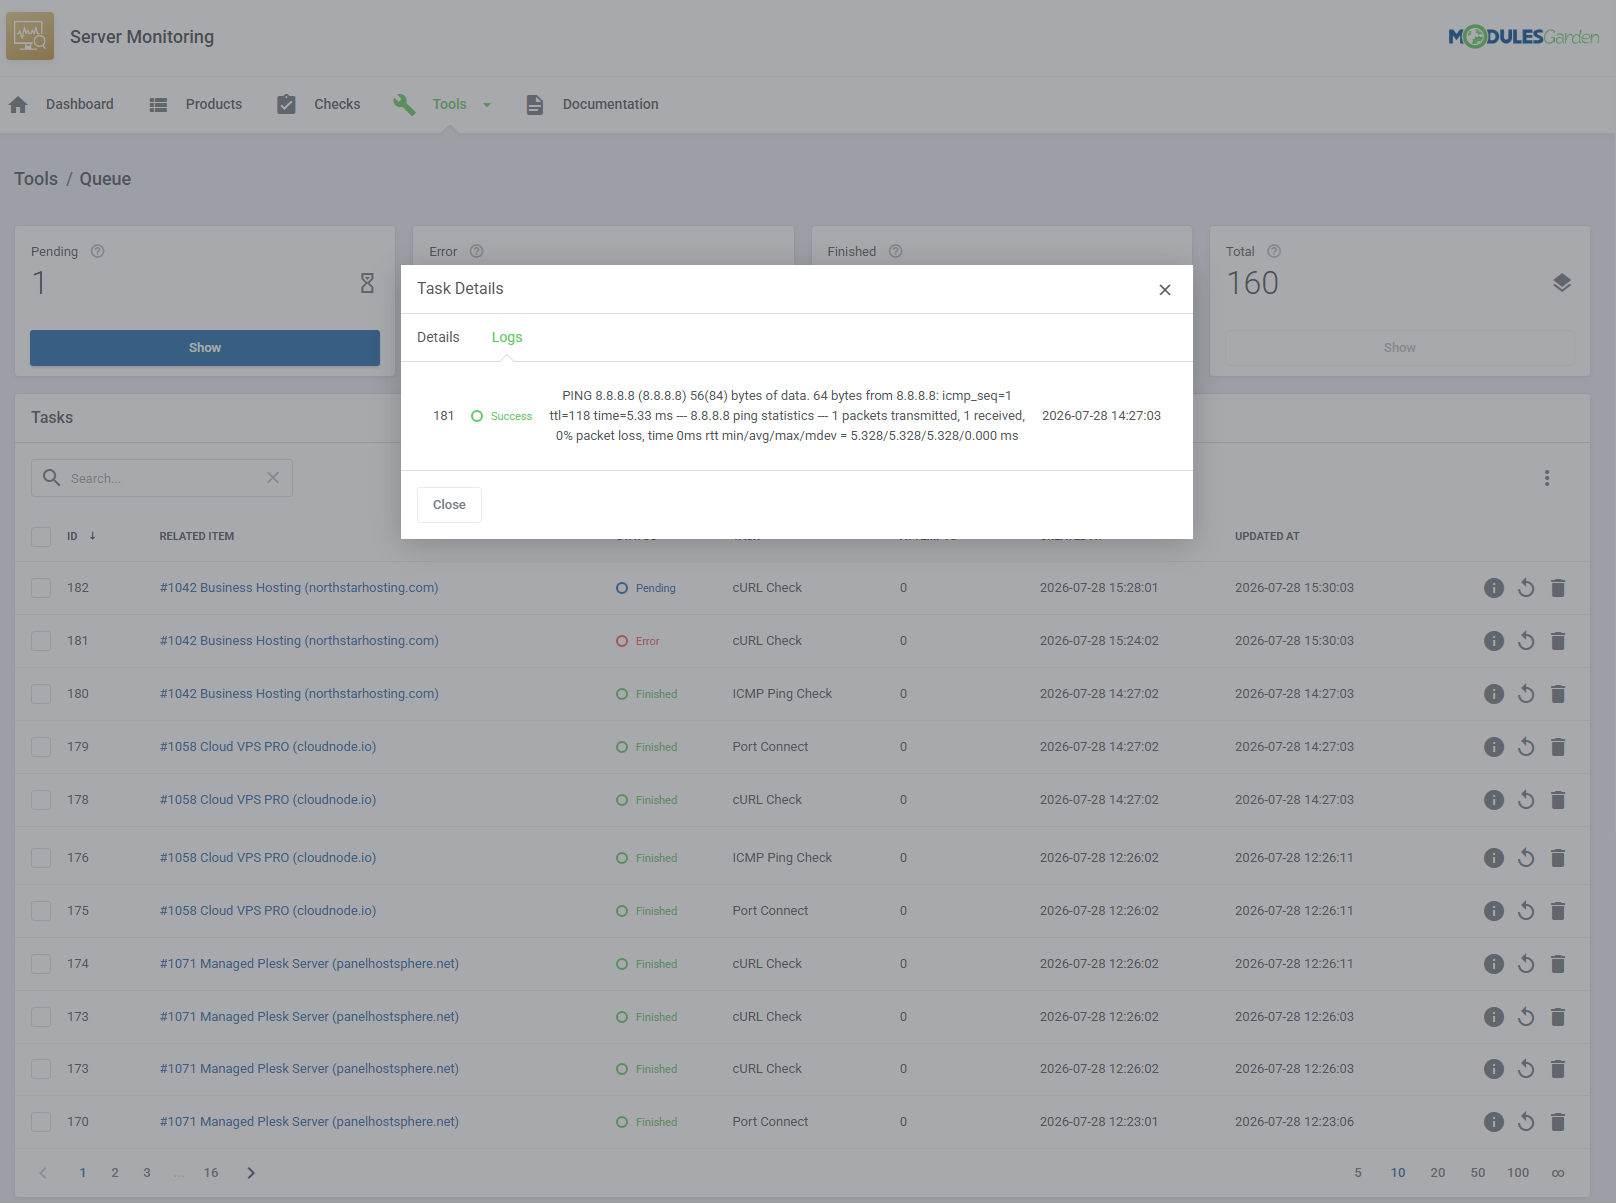Delete task 170 using the trash icon
Screen dimensions: 1616x1203
[x=1558, y=1122]
